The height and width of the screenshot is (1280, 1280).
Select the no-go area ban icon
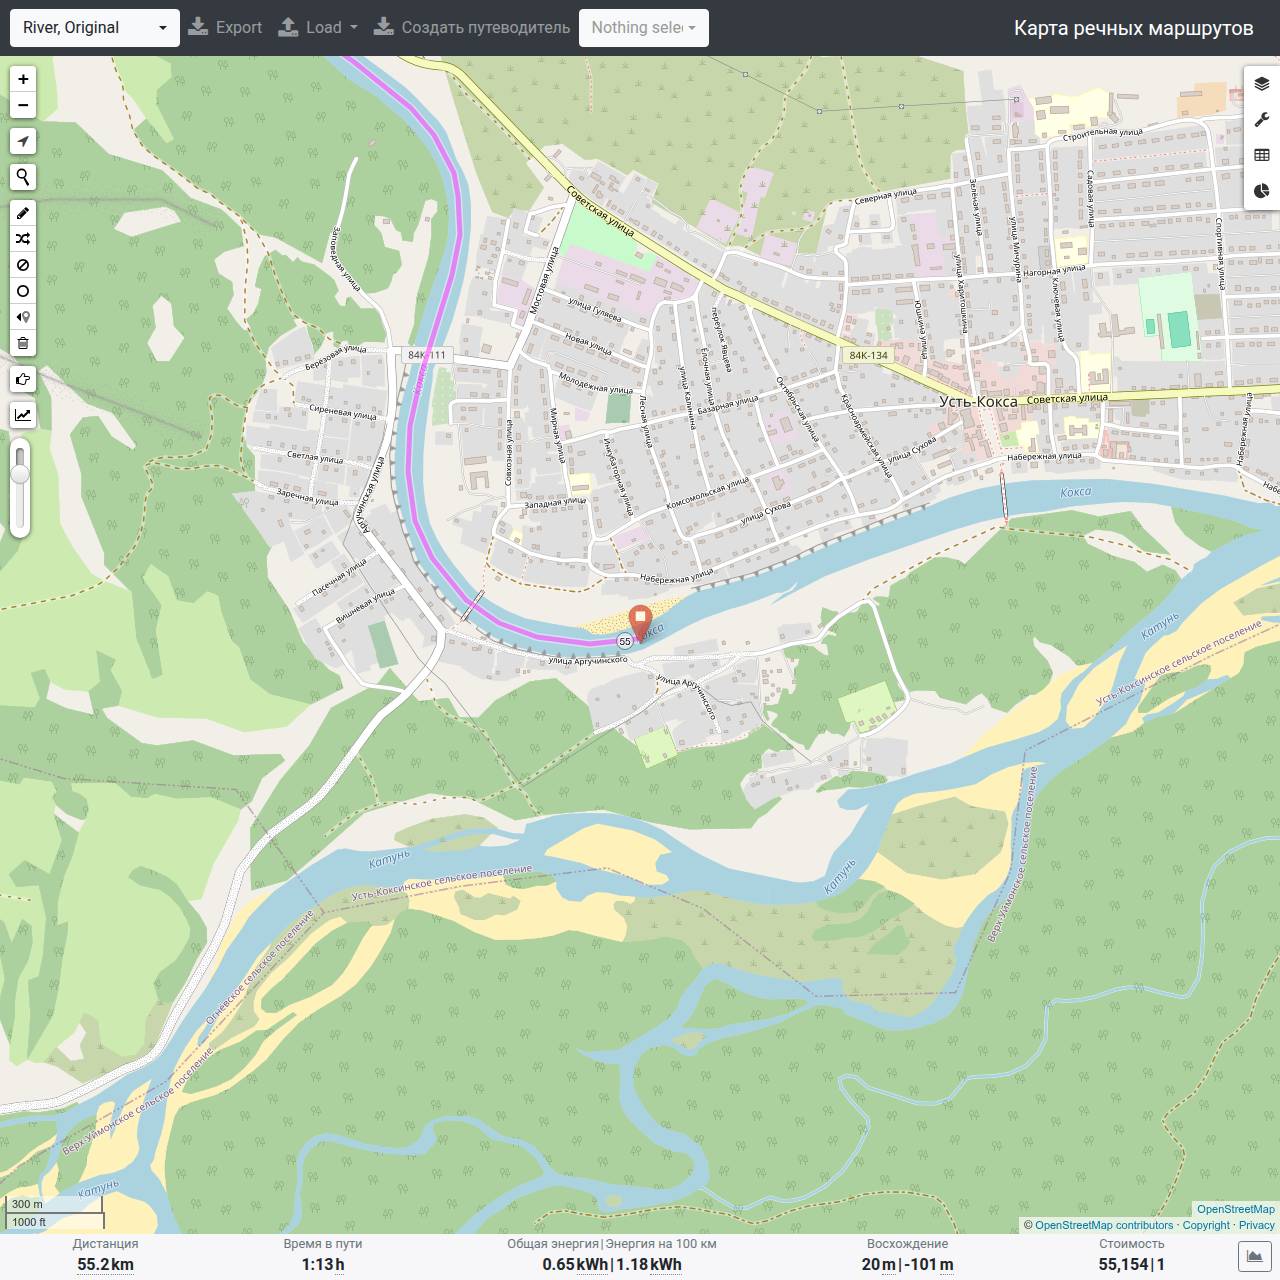pos(23,265)
